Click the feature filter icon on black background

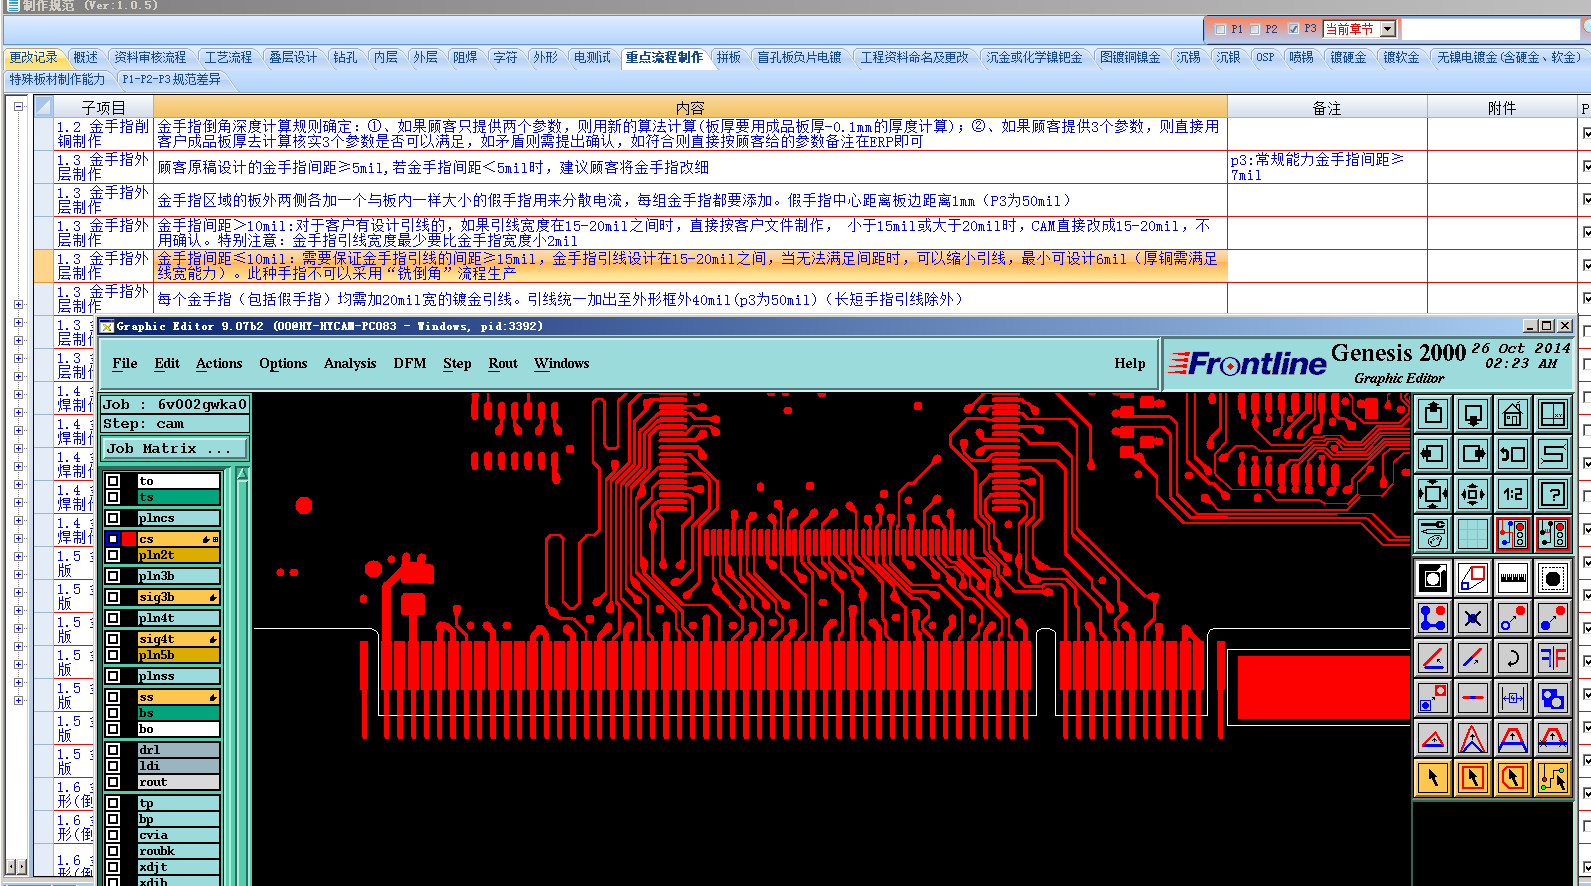(1433, 578)
